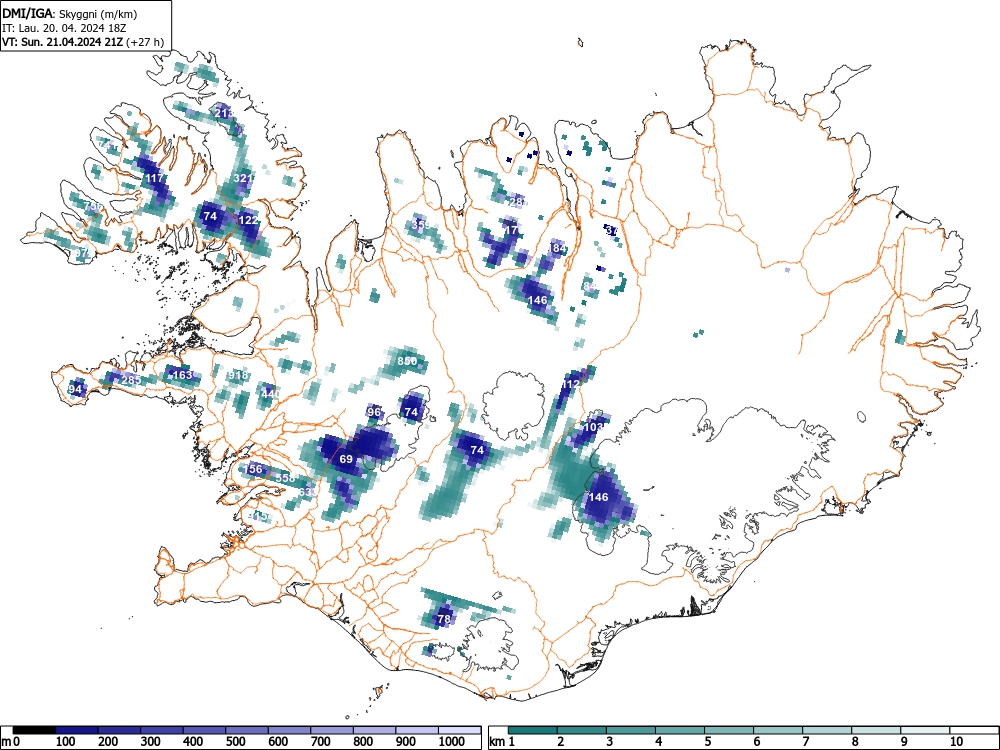This screenshot has width=1000, height=750.
Task: Click the pale 900–1000 m legend swatch
Action: coord(417,730)
